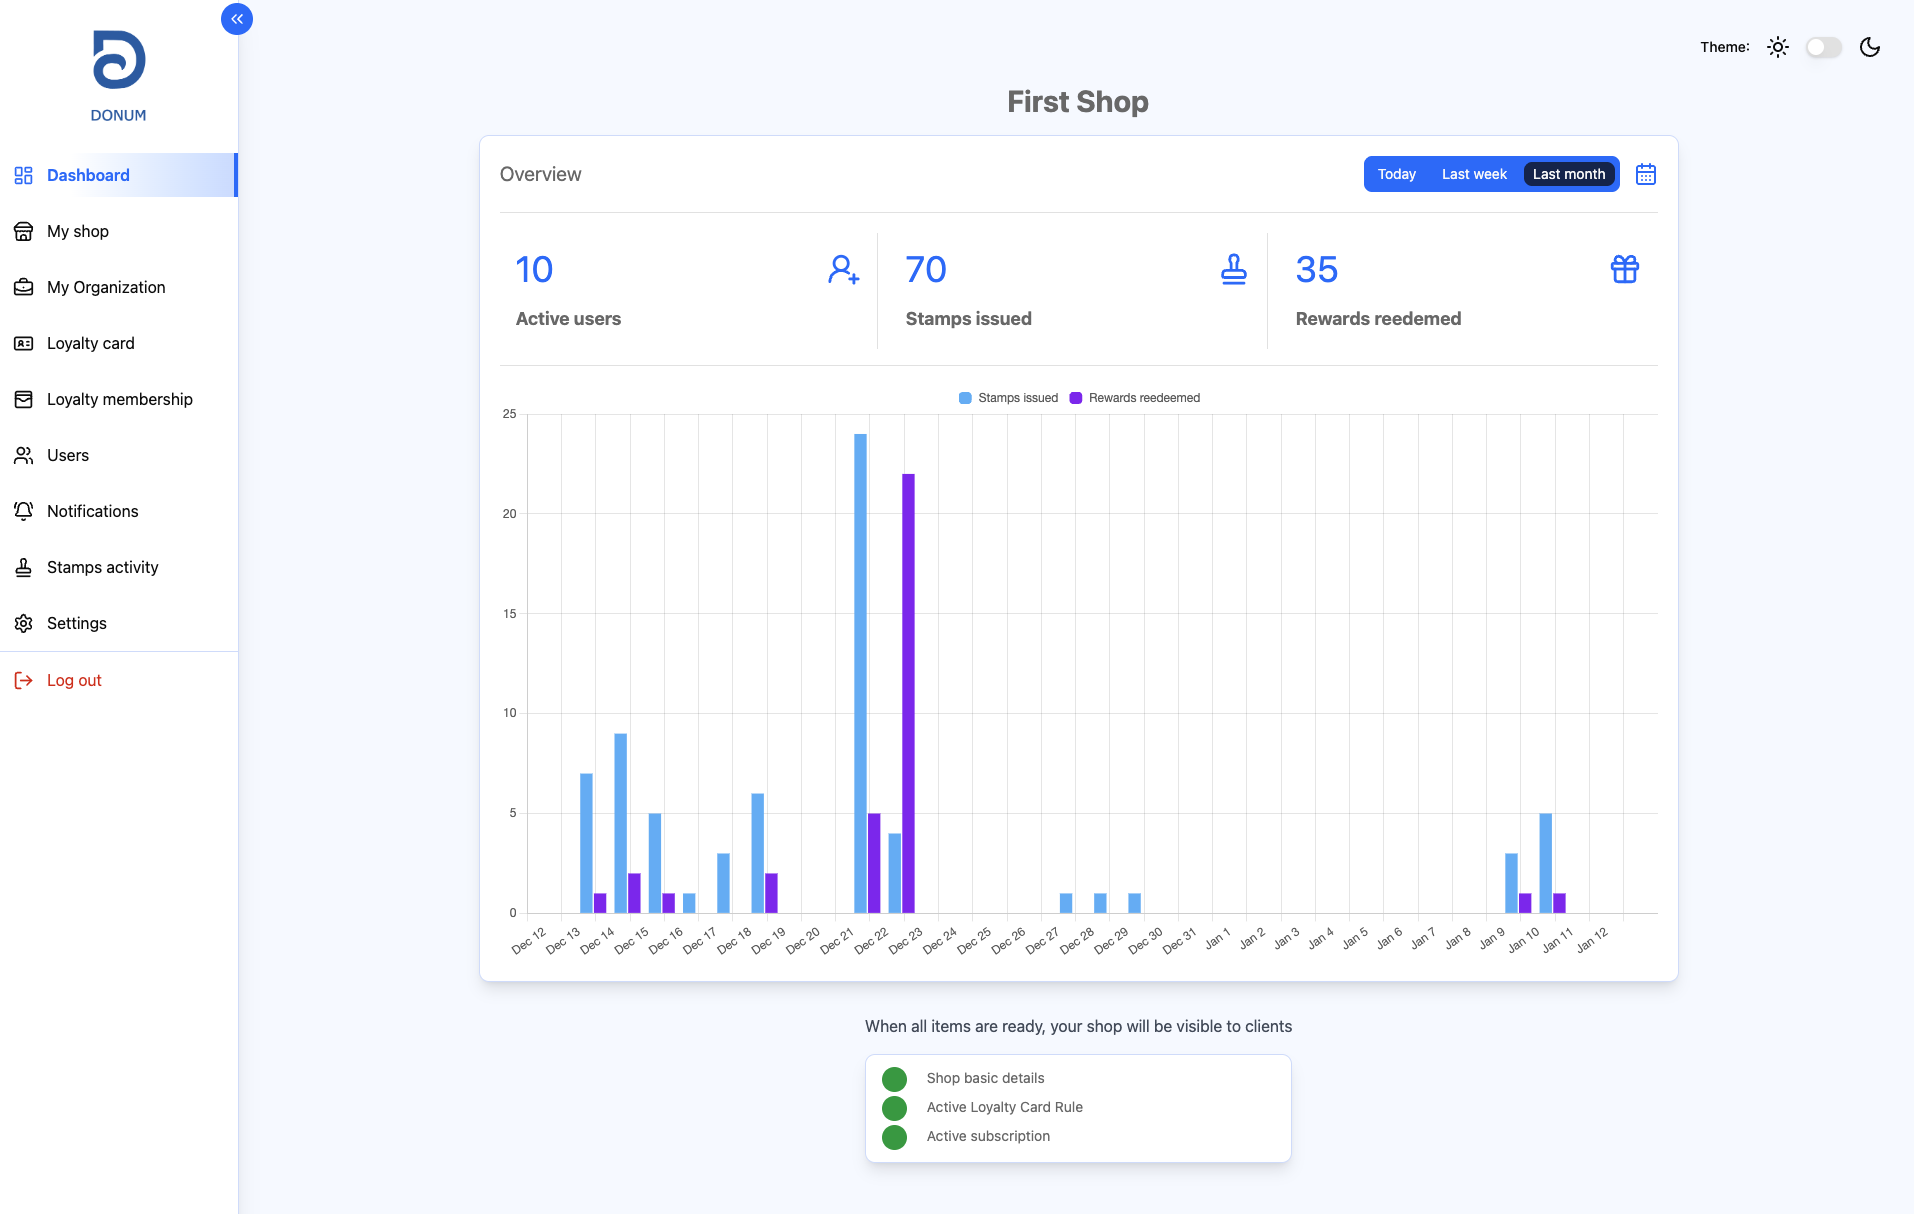Select the Users people icon
The width and height of the screenshot is (1914, 1214).
[x=23, y=455]
